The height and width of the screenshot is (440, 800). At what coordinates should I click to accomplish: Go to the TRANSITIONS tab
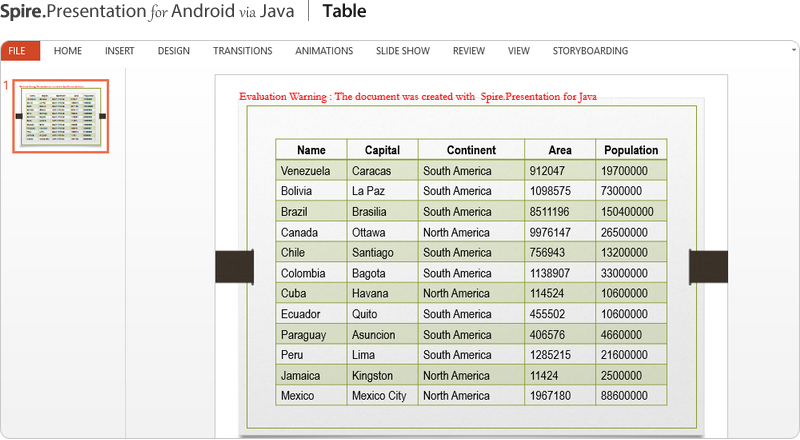tap(242, 51)
